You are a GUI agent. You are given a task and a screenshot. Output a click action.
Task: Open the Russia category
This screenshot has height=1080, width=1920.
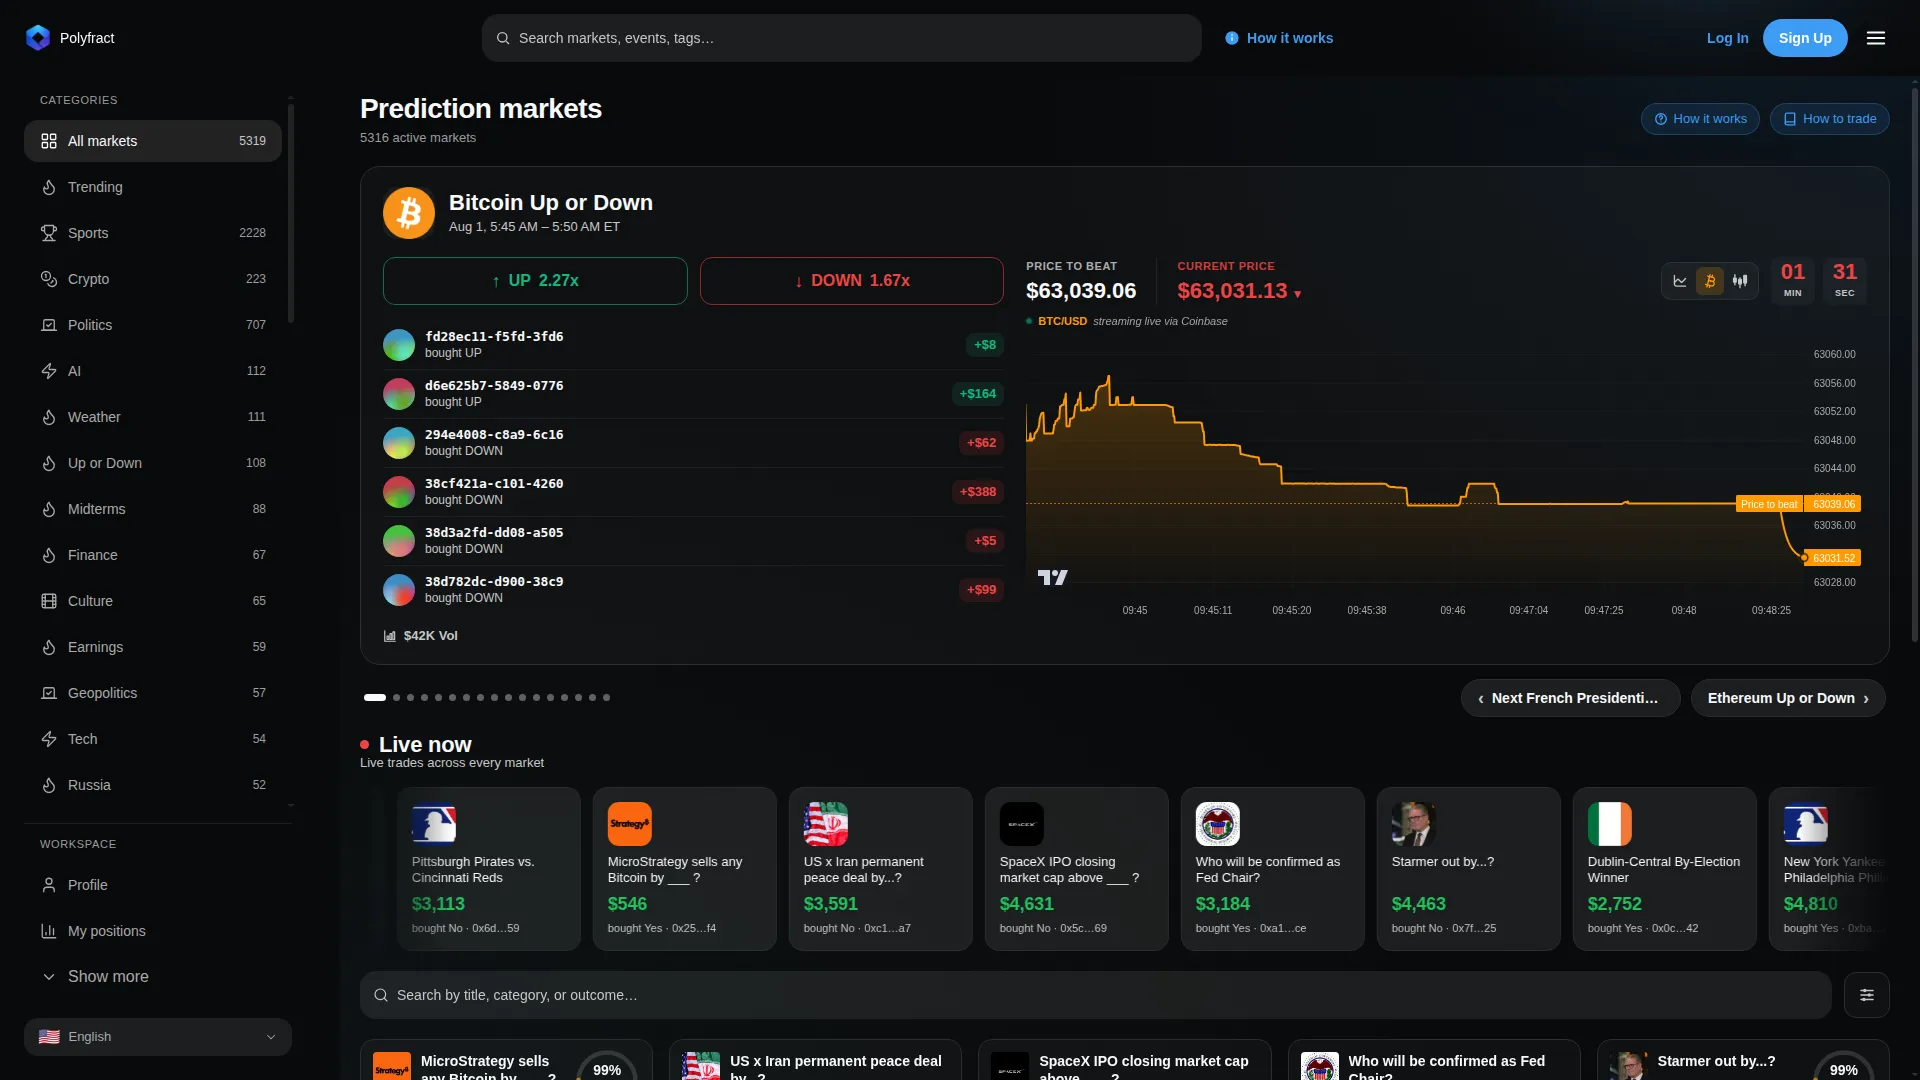coord(153,785)
